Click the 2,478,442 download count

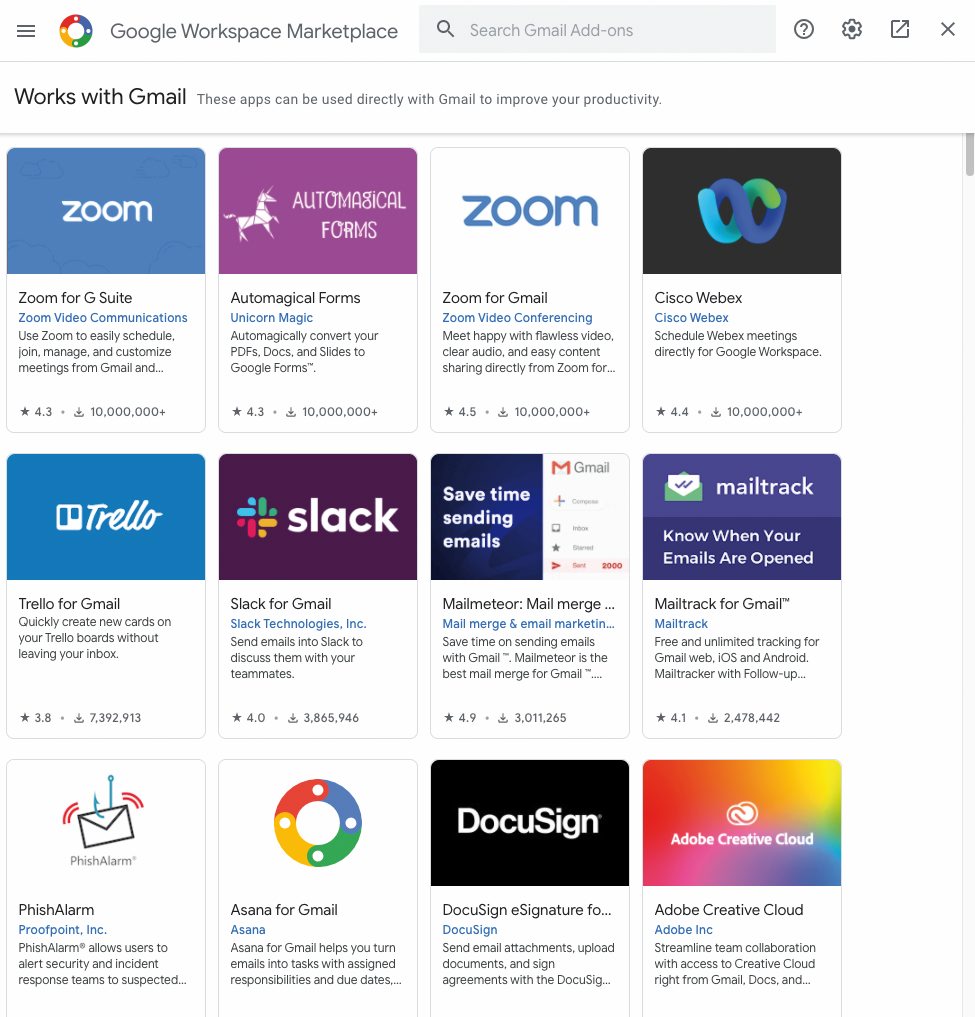coord(751,718)
